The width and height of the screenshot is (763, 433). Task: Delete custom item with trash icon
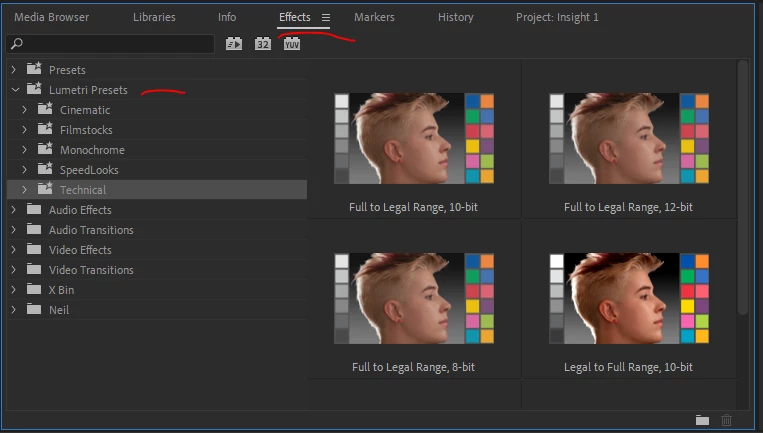click(727, 420)
